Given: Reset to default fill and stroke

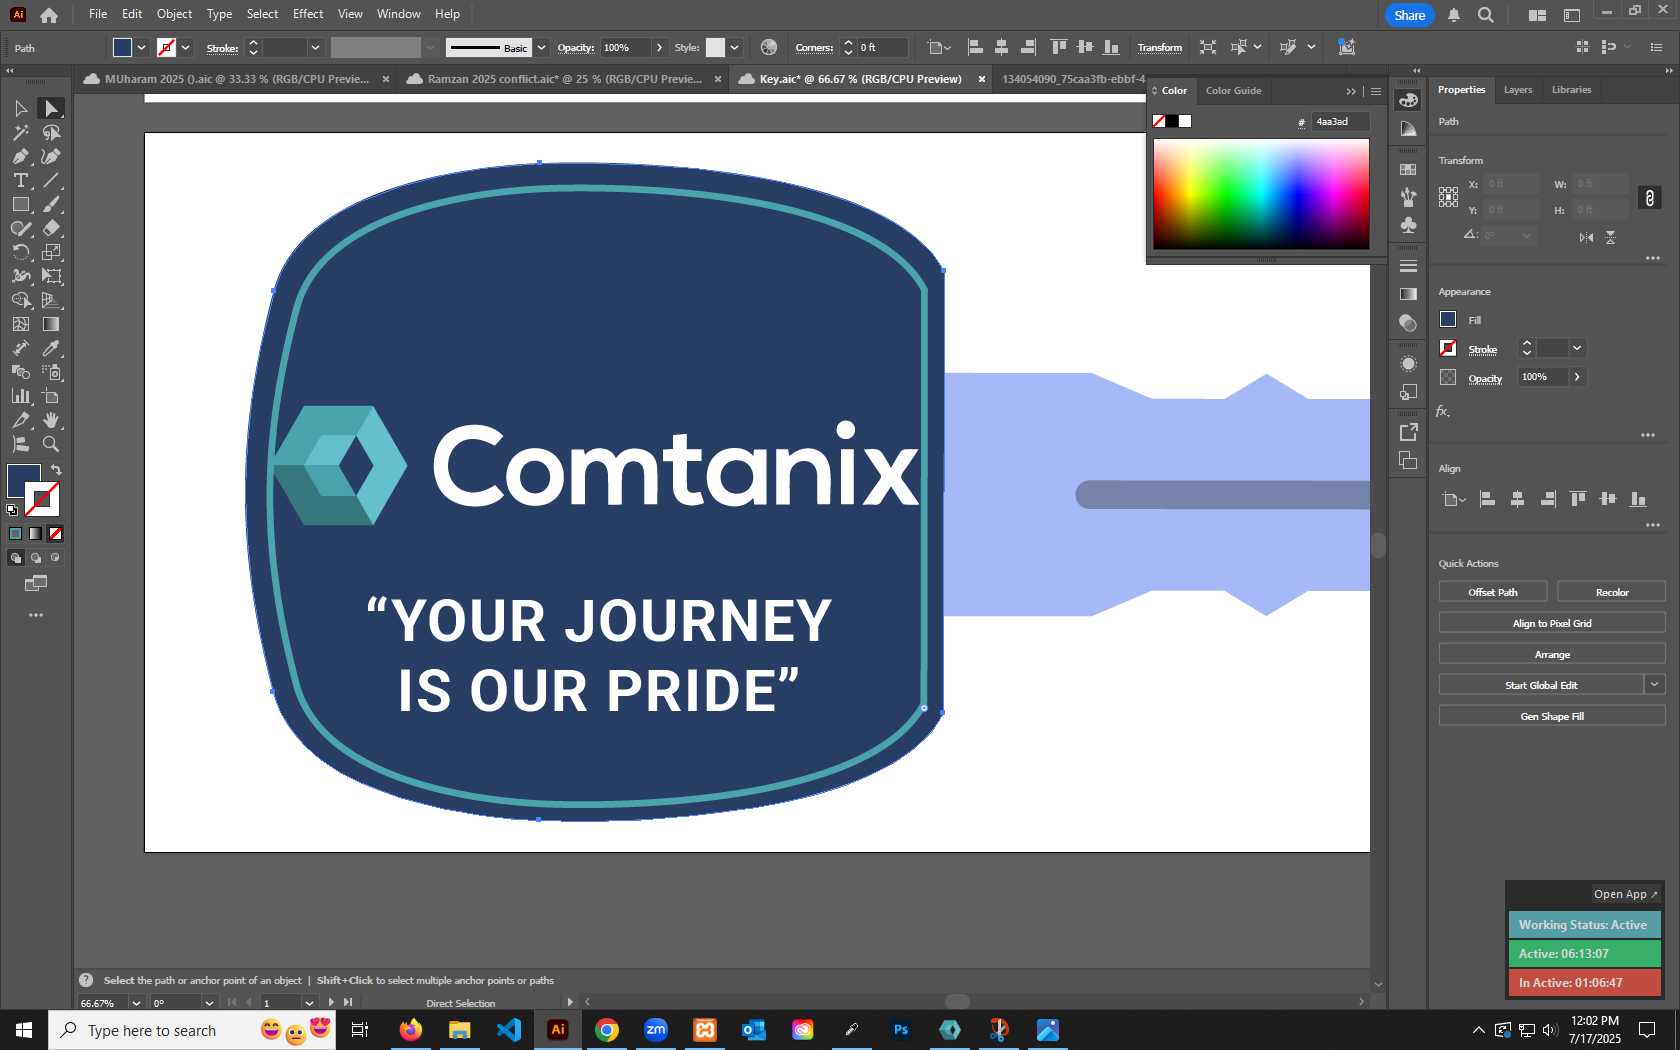Looking at the screenshot, I should click(12, 510).
